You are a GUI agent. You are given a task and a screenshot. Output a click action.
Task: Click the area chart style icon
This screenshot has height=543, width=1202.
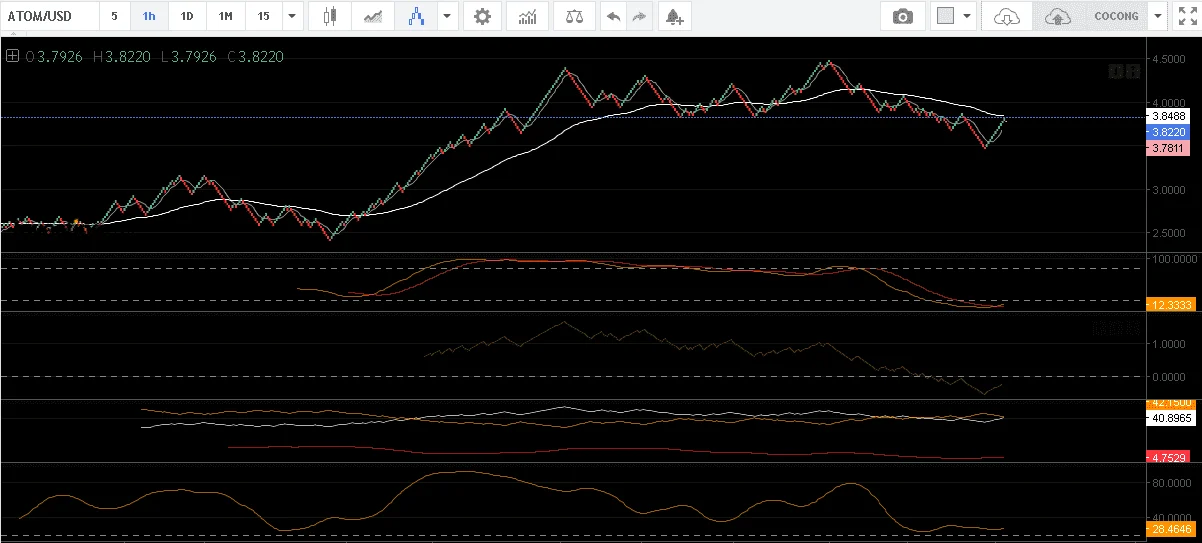373,16
